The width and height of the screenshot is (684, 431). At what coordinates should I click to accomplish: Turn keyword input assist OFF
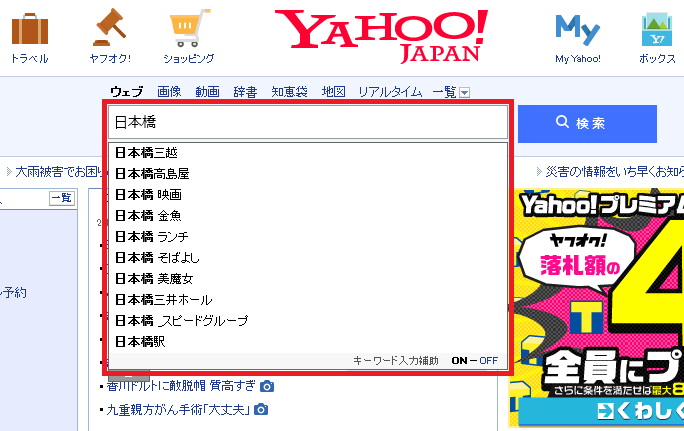tap(489, 361)
